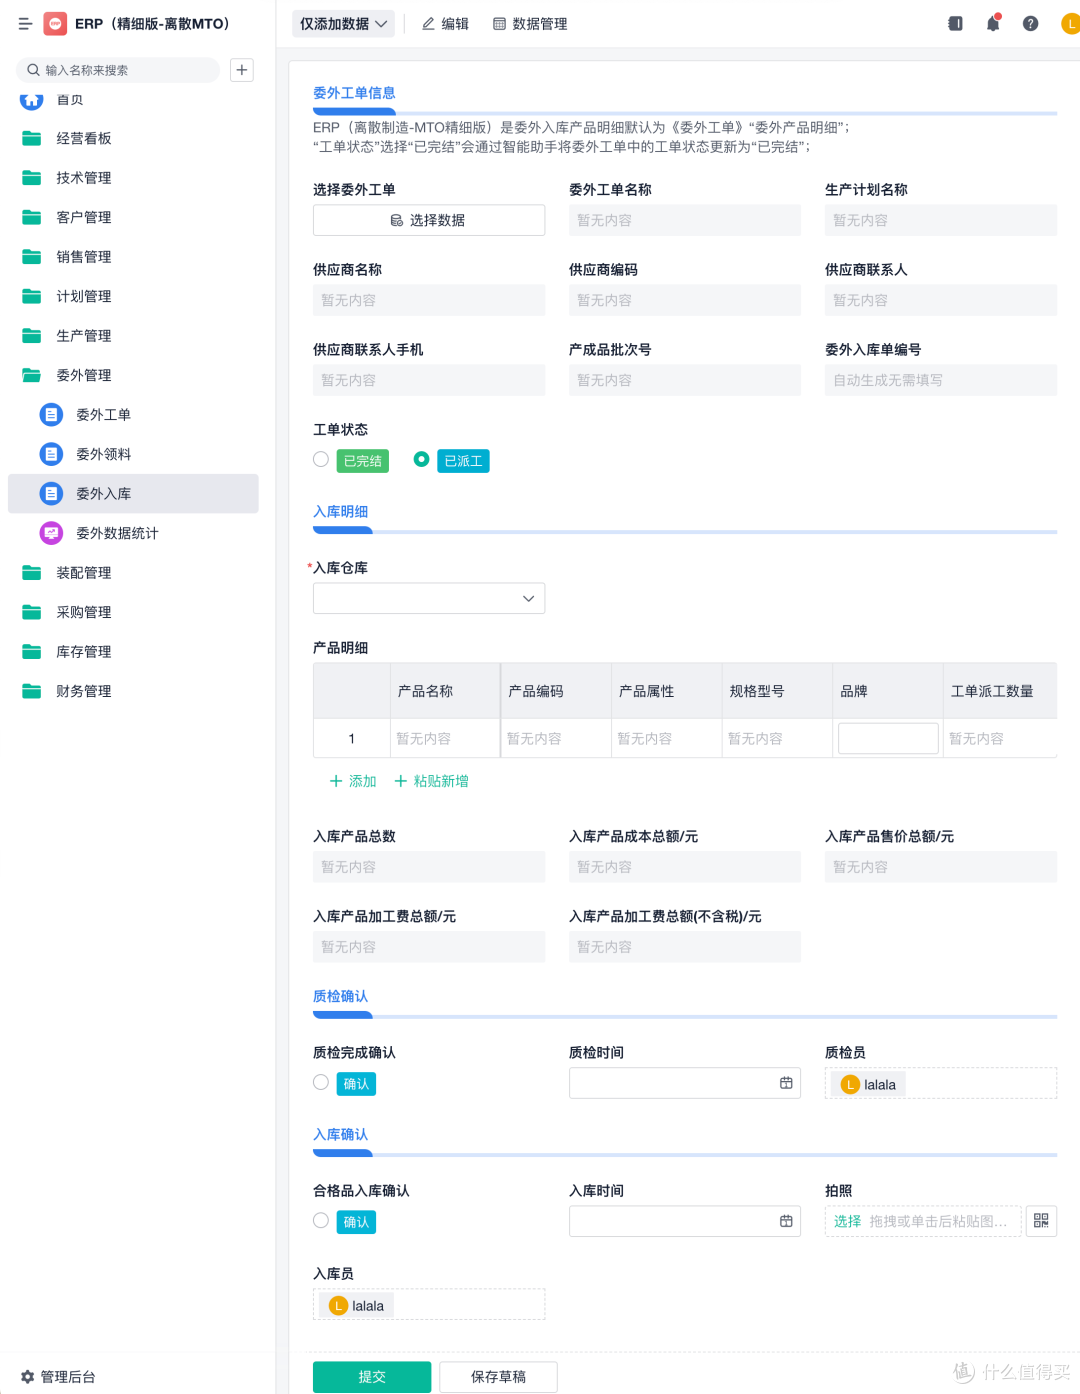Open 数据管理 from the top bar

coord(530,24)
